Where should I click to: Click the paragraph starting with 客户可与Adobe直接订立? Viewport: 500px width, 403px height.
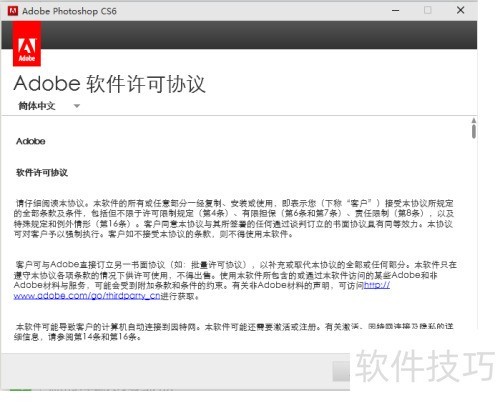click(x=235, y=280)
